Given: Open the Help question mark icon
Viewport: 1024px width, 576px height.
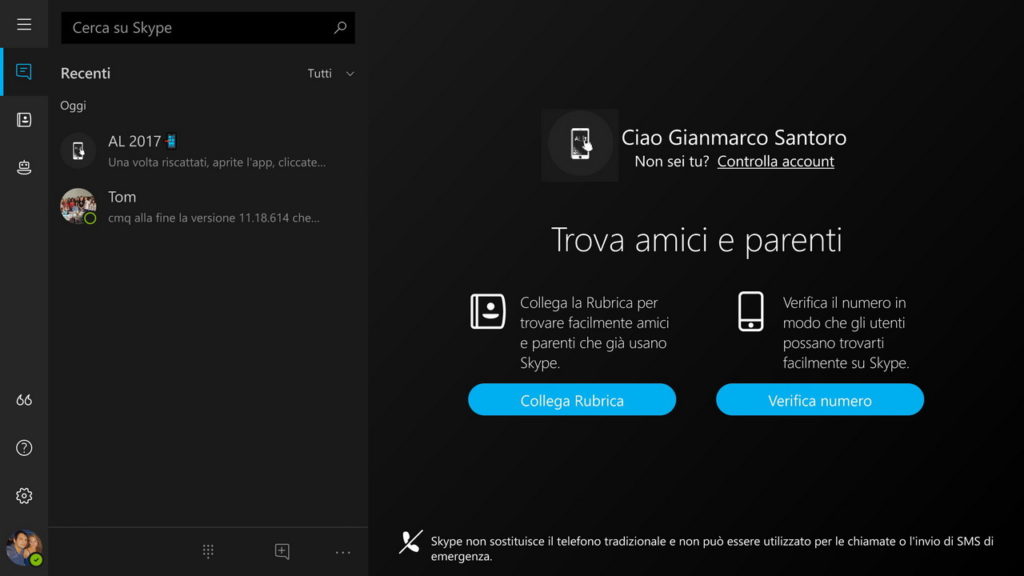Looking at the screenshot, I should click(x=24, y=448).
